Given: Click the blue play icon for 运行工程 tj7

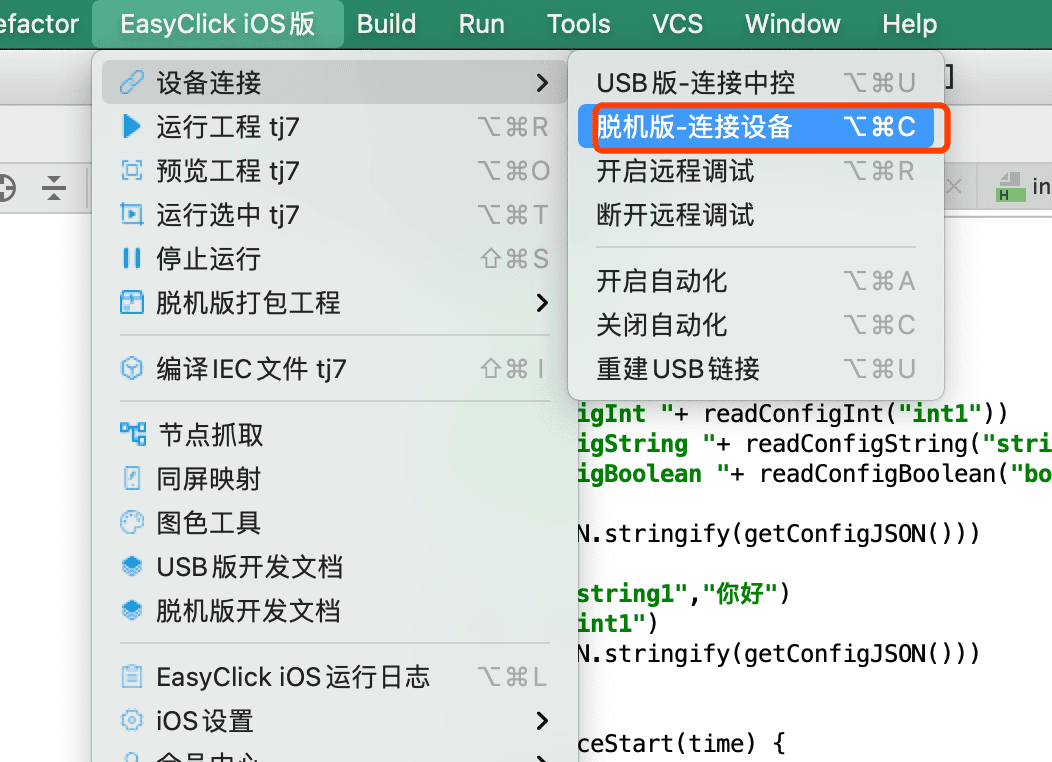Looking at the screenshot, I should pos(132,127).
